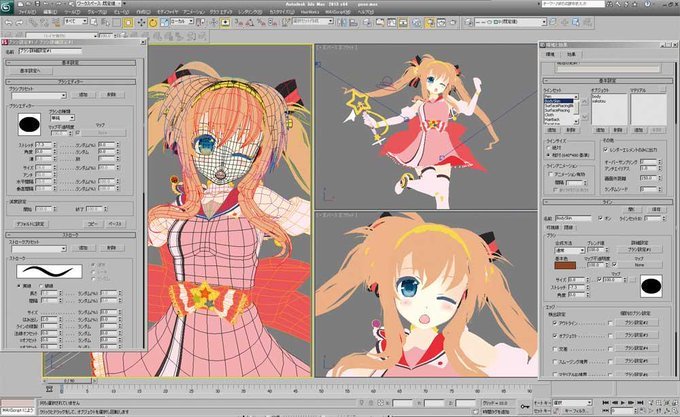
Task: Uncheck オブジェクト edge checkbox
Action: point(555,336)
